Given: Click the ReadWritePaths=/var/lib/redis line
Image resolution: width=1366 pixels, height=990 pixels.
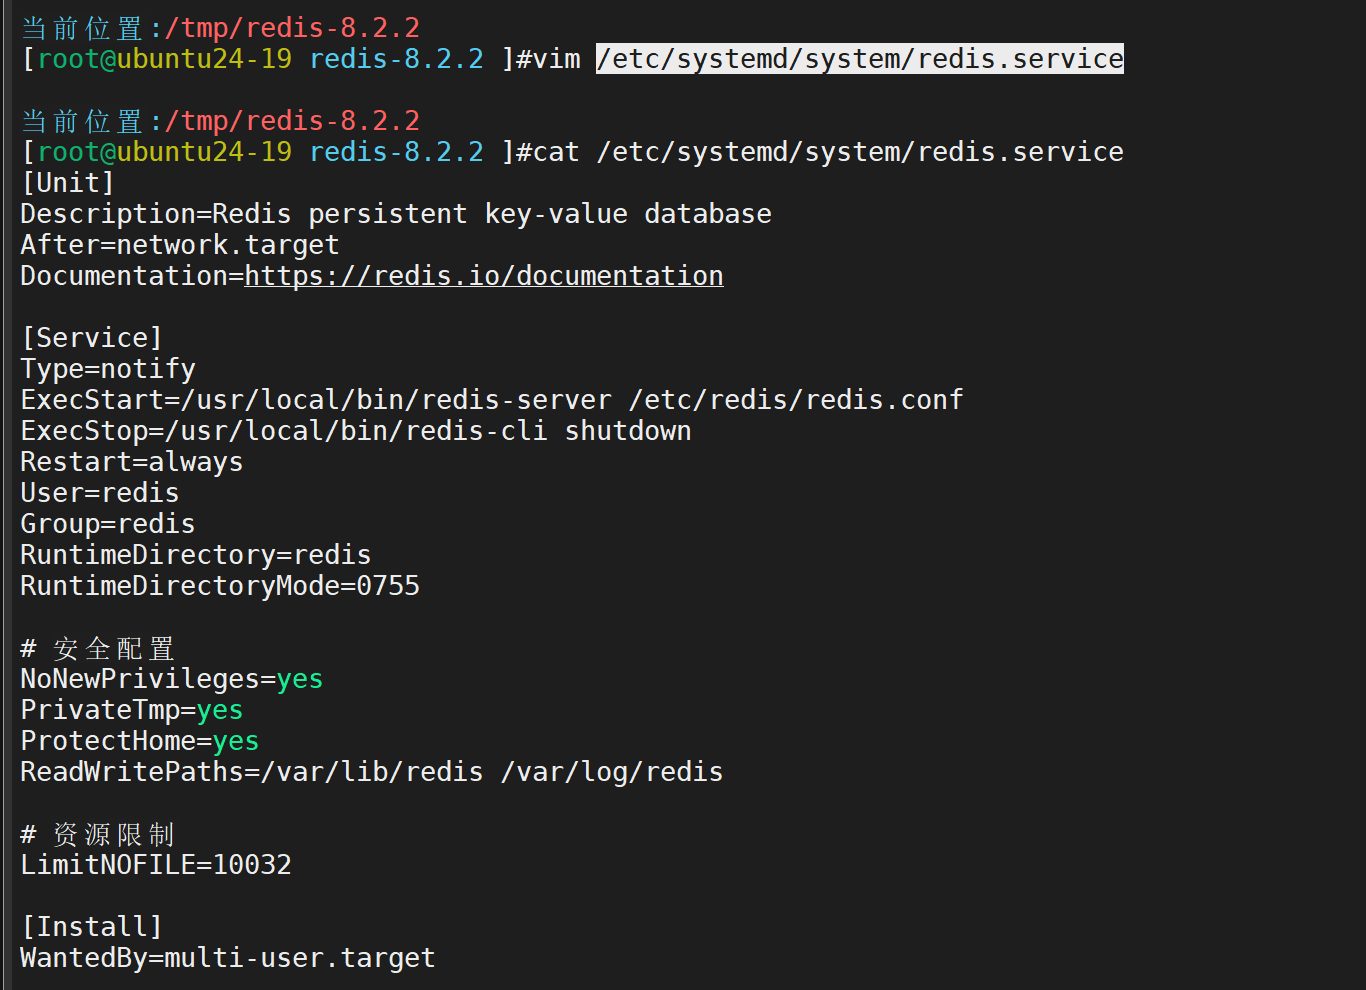Looking at the screenshot, I should [372, 772].
